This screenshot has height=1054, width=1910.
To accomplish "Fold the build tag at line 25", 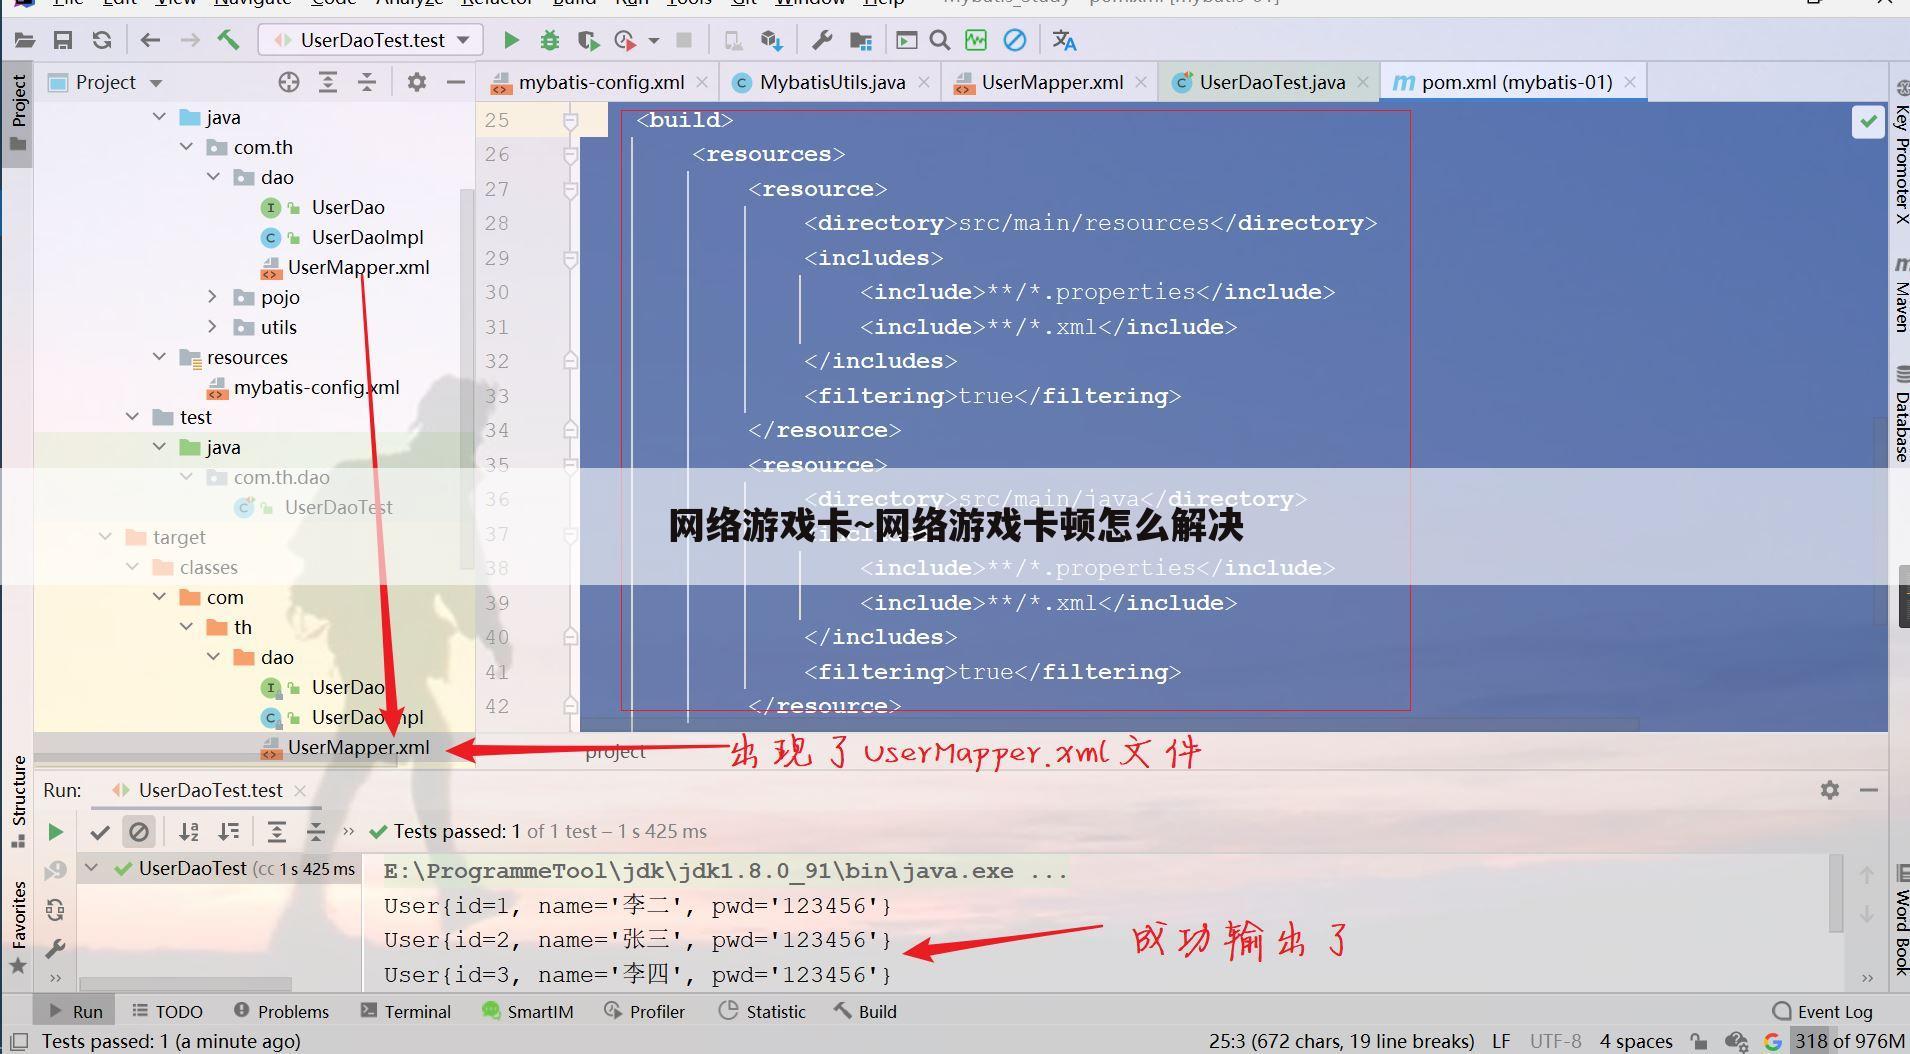I will click(x=570, y=120).
